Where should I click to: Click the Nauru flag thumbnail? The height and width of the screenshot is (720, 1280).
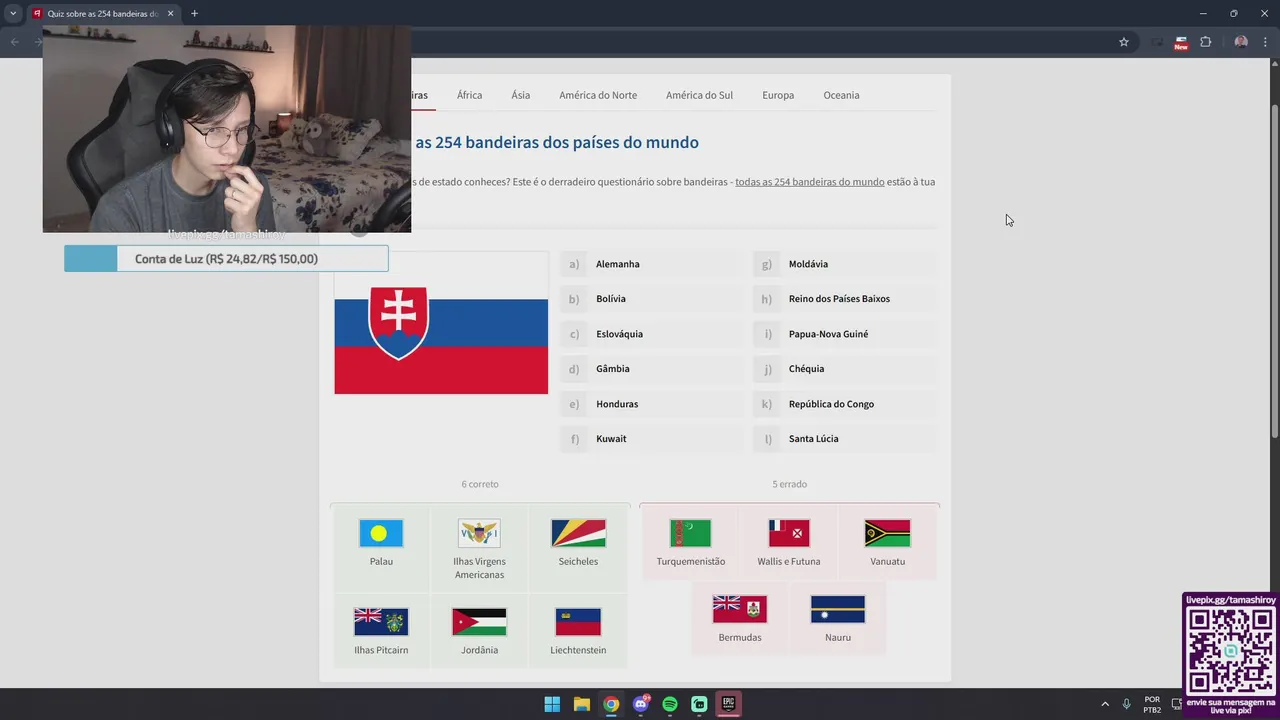838,609
